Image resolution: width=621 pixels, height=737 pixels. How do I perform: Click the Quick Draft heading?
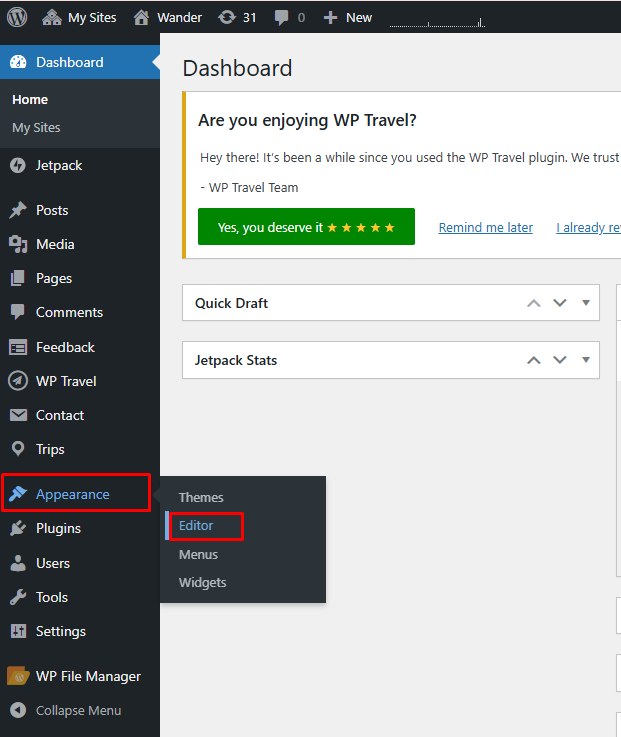click(231, 303)
